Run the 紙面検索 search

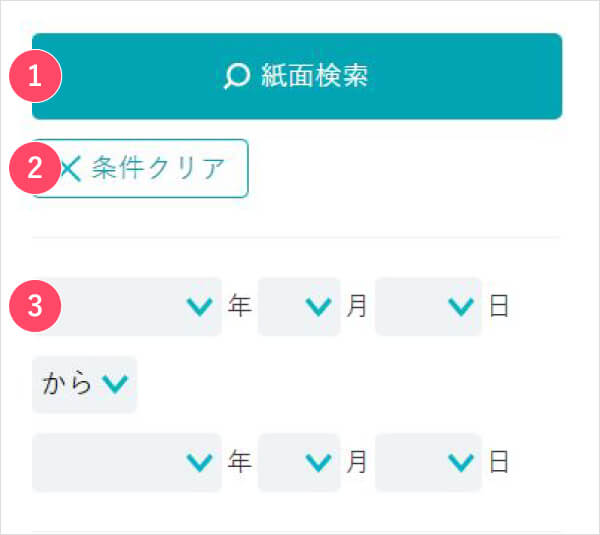297,76
